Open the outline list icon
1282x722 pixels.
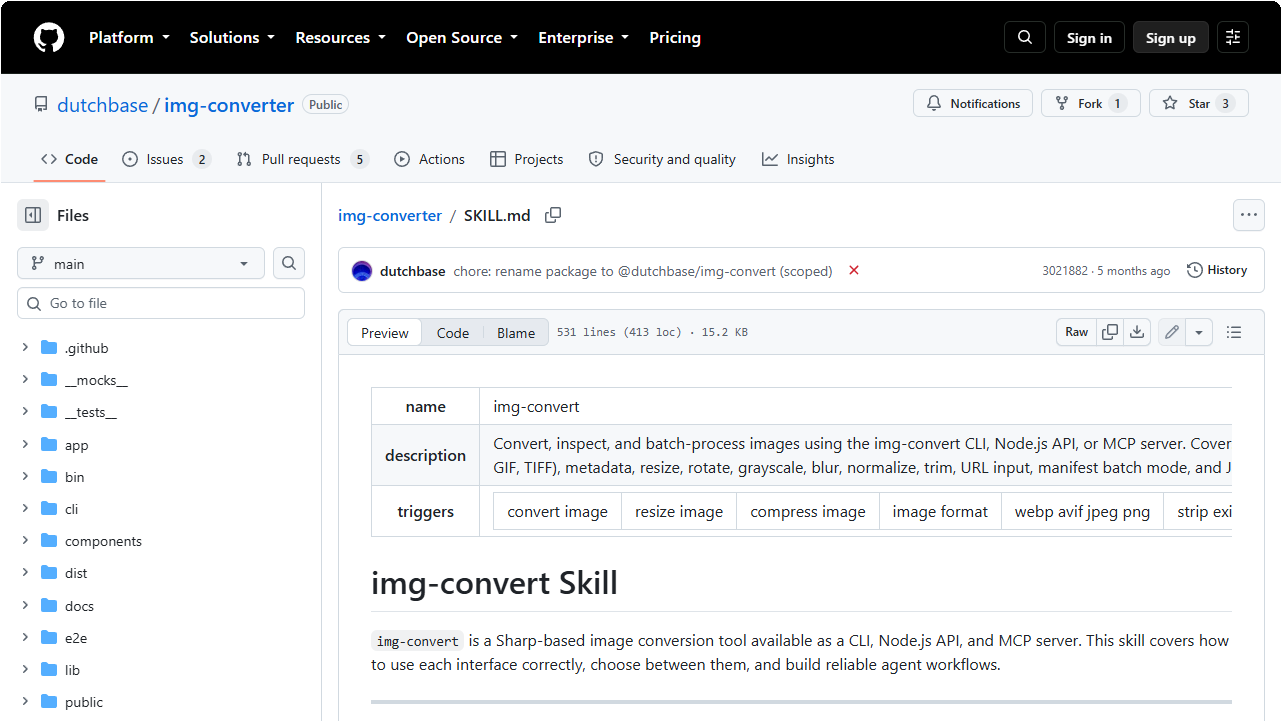click(1234, 332)
